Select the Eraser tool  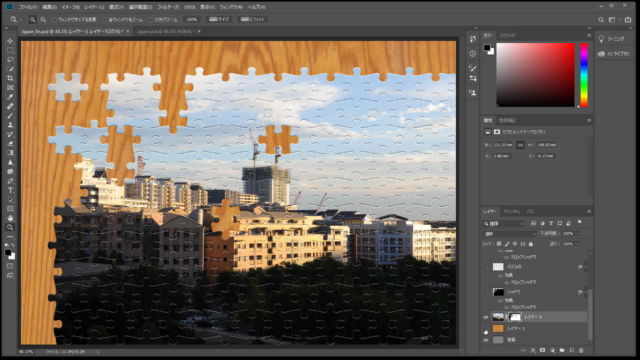pos(10,144)
